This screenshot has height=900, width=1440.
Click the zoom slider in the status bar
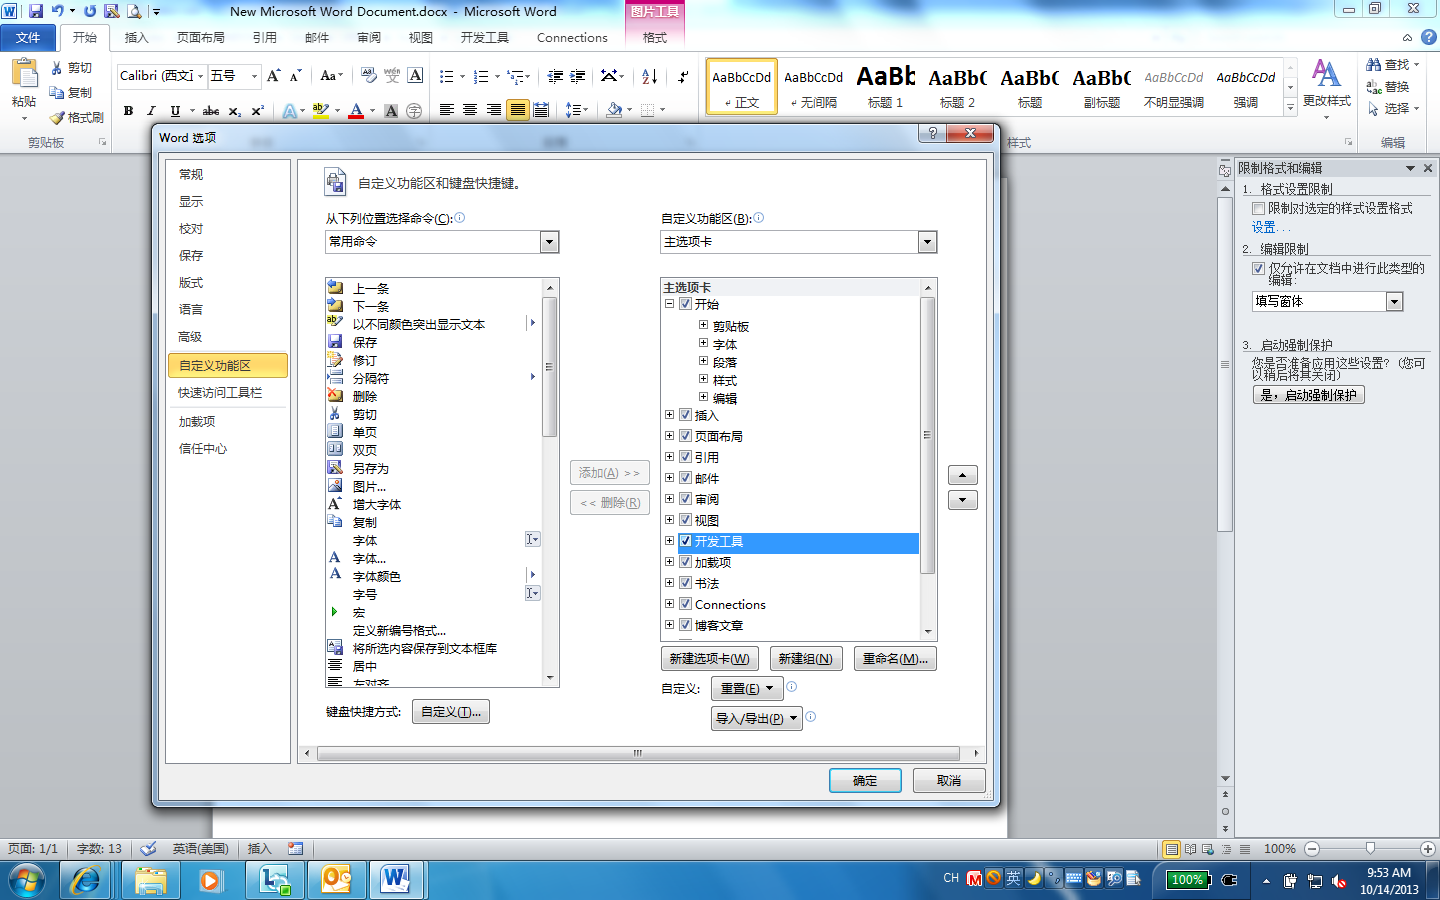[1370, 849]
